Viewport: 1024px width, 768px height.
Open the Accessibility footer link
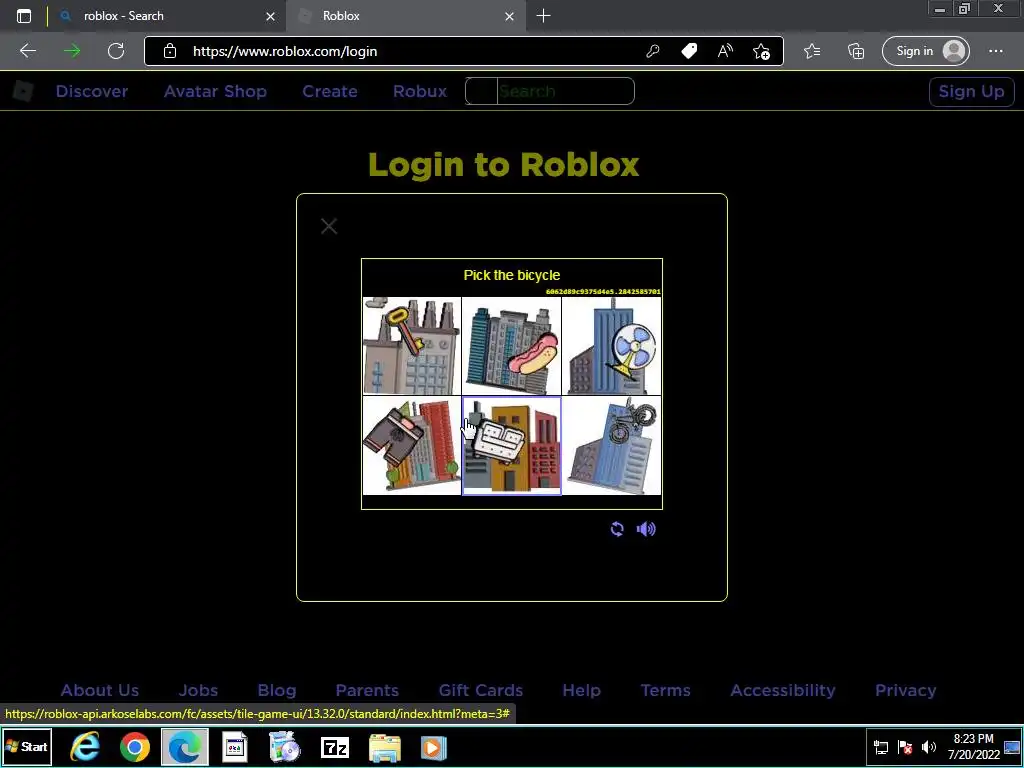[x=783, y=690]
